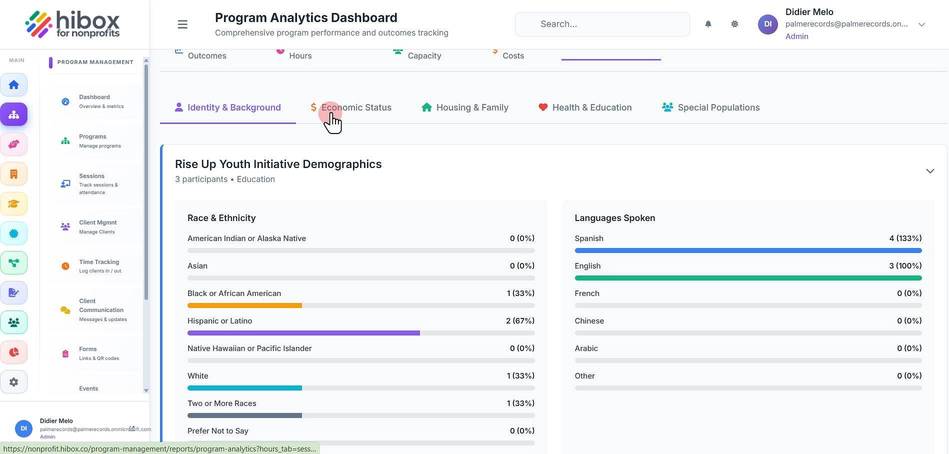
Task: Click sidebar scrollbar down arrow
Action: coord(146,391)
